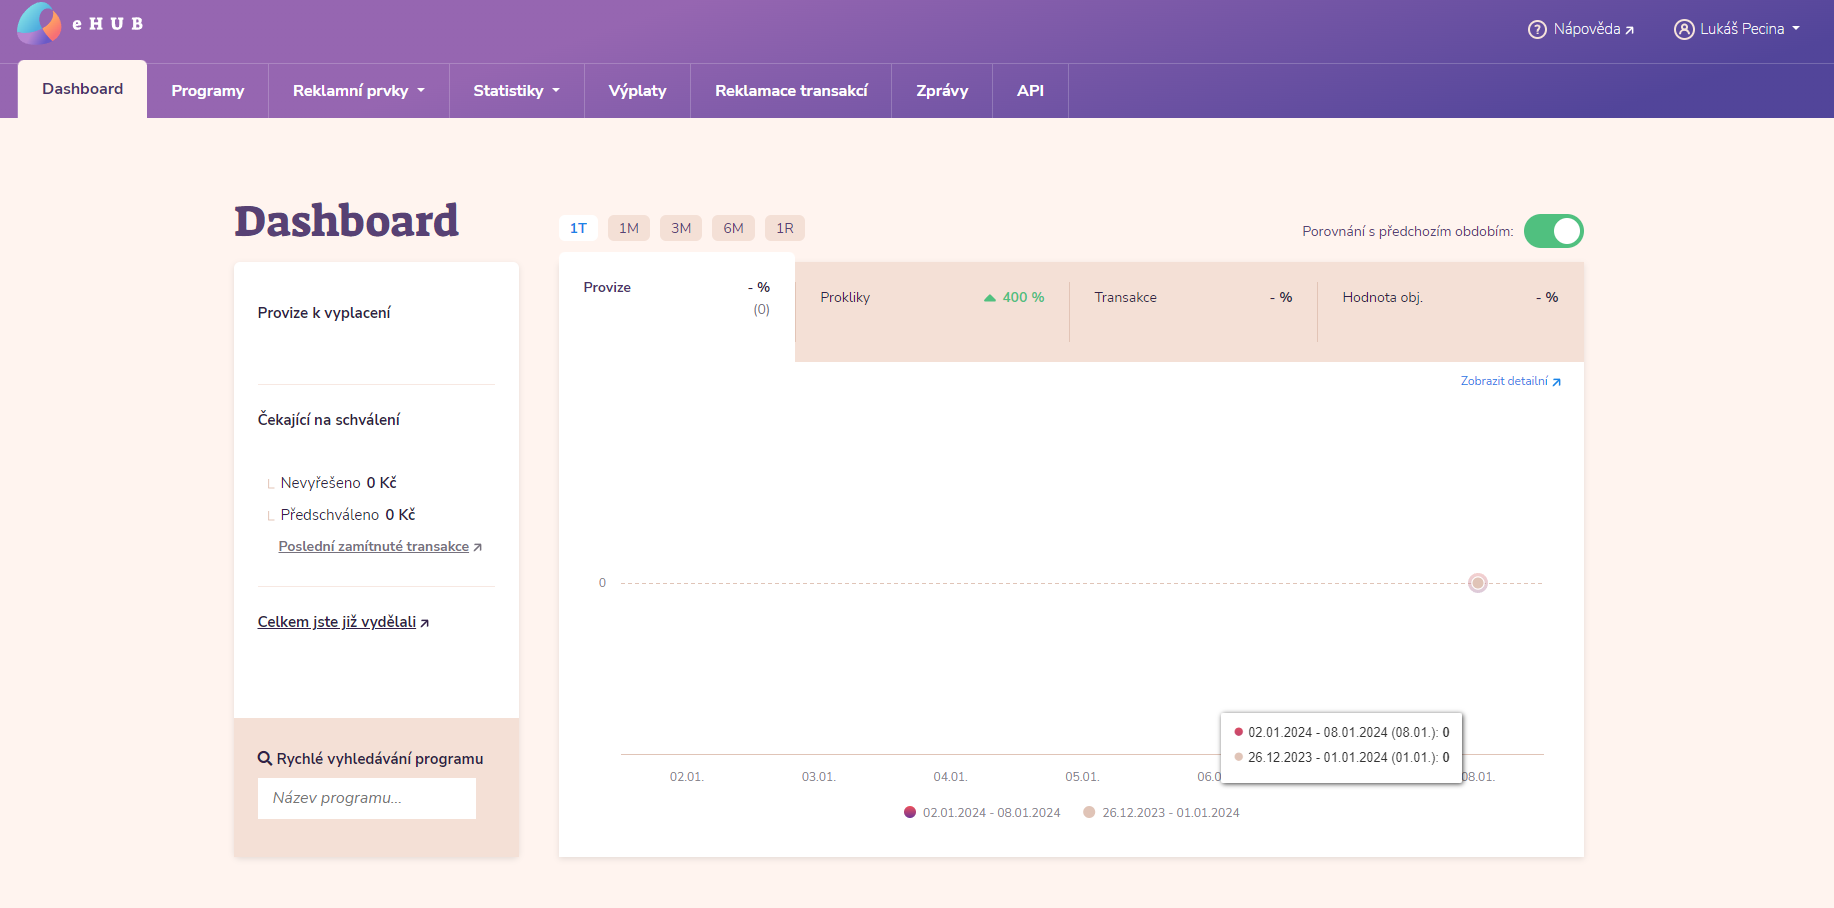This screenshot has width=1834, height=908.
Task: Click the Nápověda help question-mark icon
Action: pos(1537,30)
